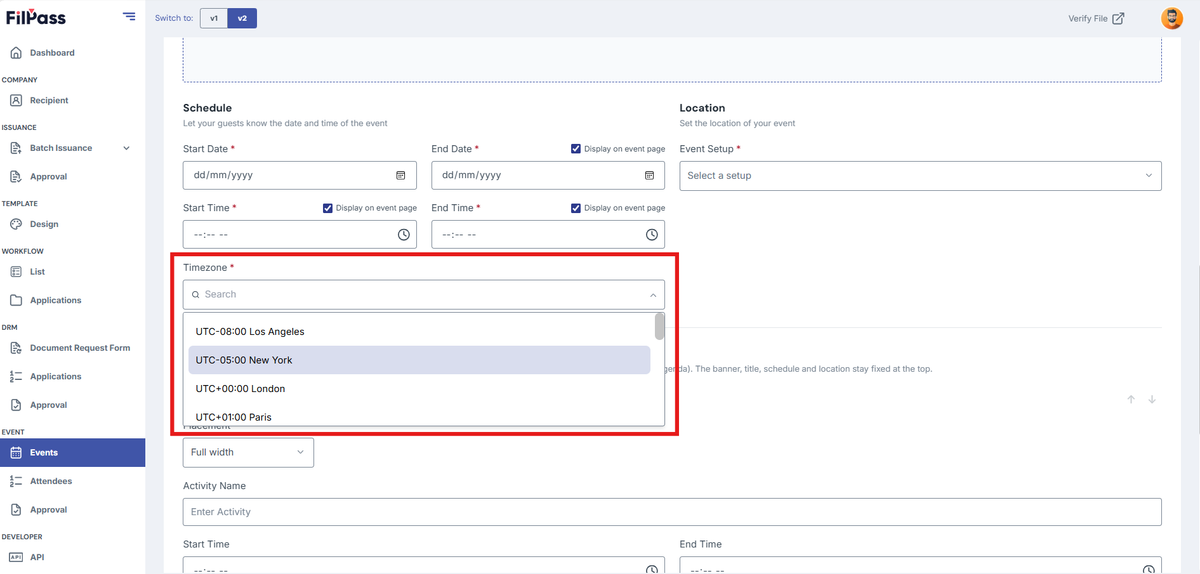Collapse the Timezone dropdown chevron
The image size is (1200, 574).
click(653, 295)
